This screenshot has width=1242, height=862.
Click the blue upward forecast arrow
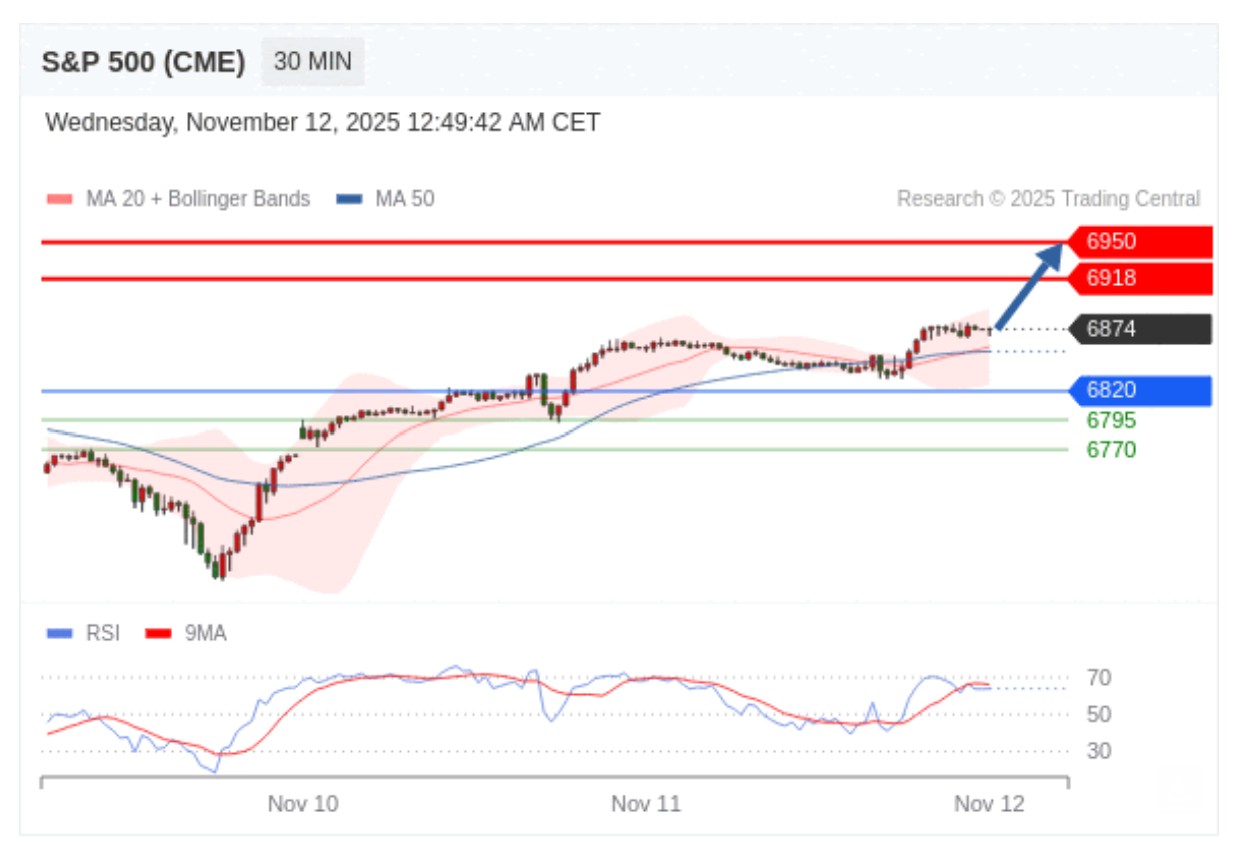(x=1029, y=283)
